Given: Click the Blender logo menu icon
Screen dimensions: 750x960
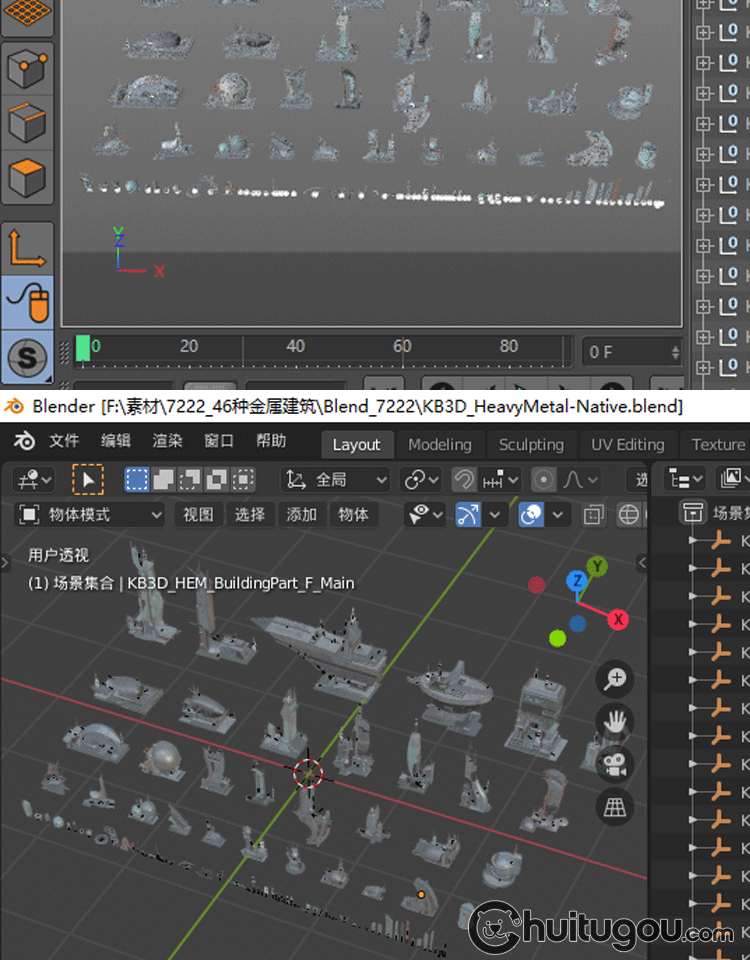Looking at the screenshot, I should tap(24, 441).
